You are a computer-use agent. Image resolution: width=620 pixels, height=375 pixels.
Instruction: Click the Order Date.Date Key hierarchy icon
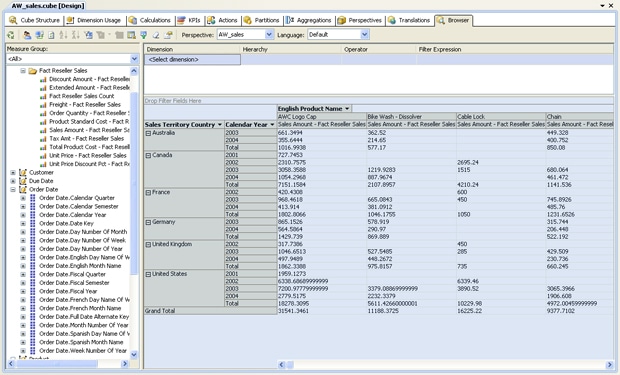coord(32,223)
